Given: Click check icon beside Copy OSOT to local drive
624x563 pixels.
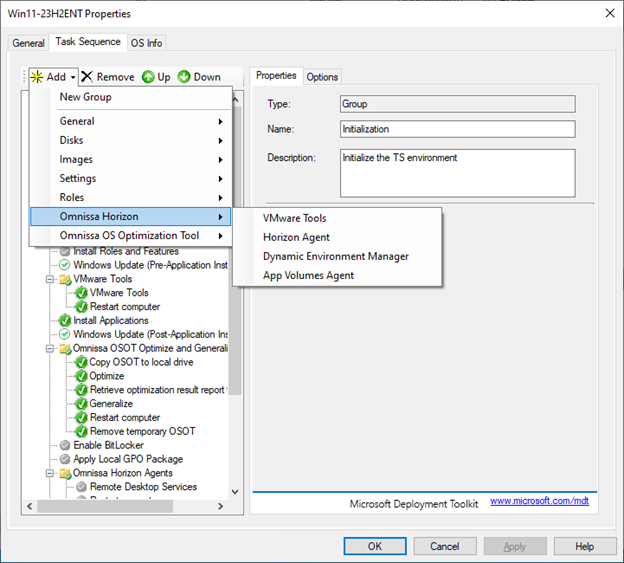Looking at the screenshot, I should (81, 362).
